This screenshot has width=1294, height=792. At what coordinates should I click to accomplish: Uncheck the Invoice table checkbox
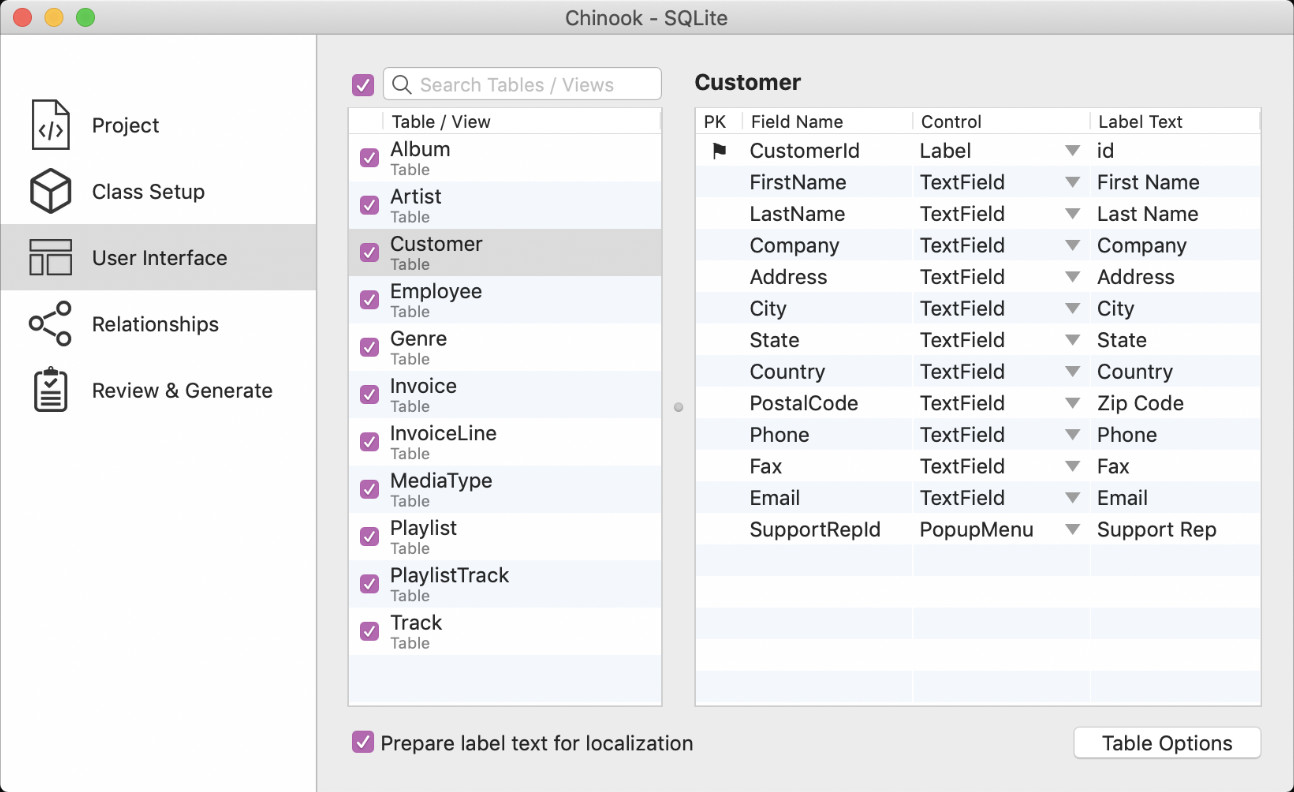click(370, 394)
